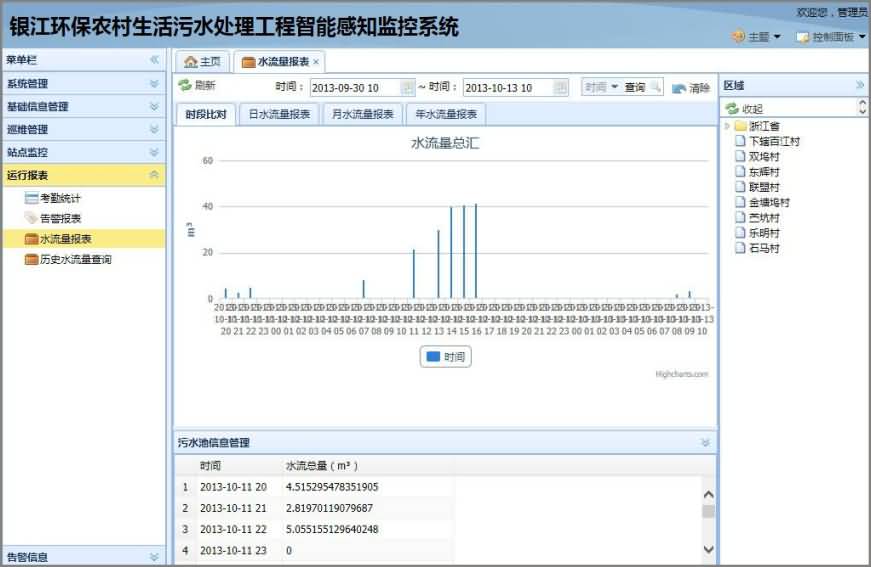The image size is (871, 567).
Task: Expand the 浙江省 tree node
Action: coord(727,126)
